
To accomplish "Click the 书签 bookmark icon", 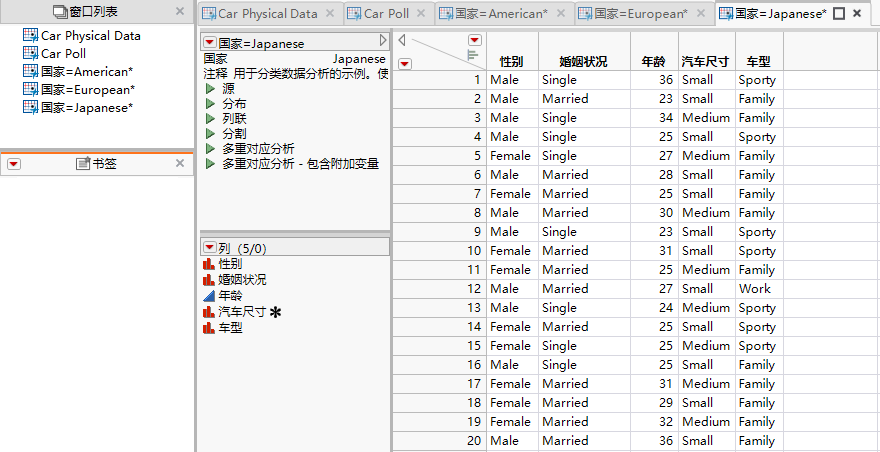I will [83, 163].
